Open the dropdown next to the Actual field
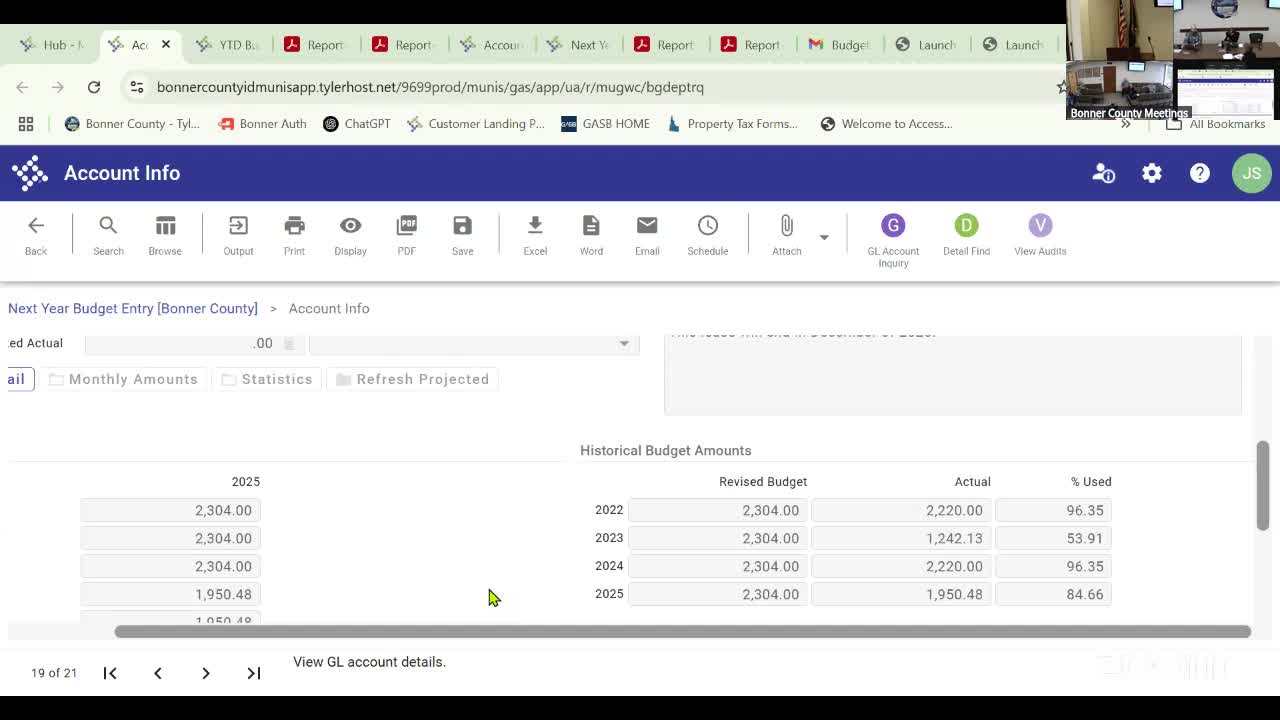The height and width of the screenshot is (720, 1280). coord(624,343)
